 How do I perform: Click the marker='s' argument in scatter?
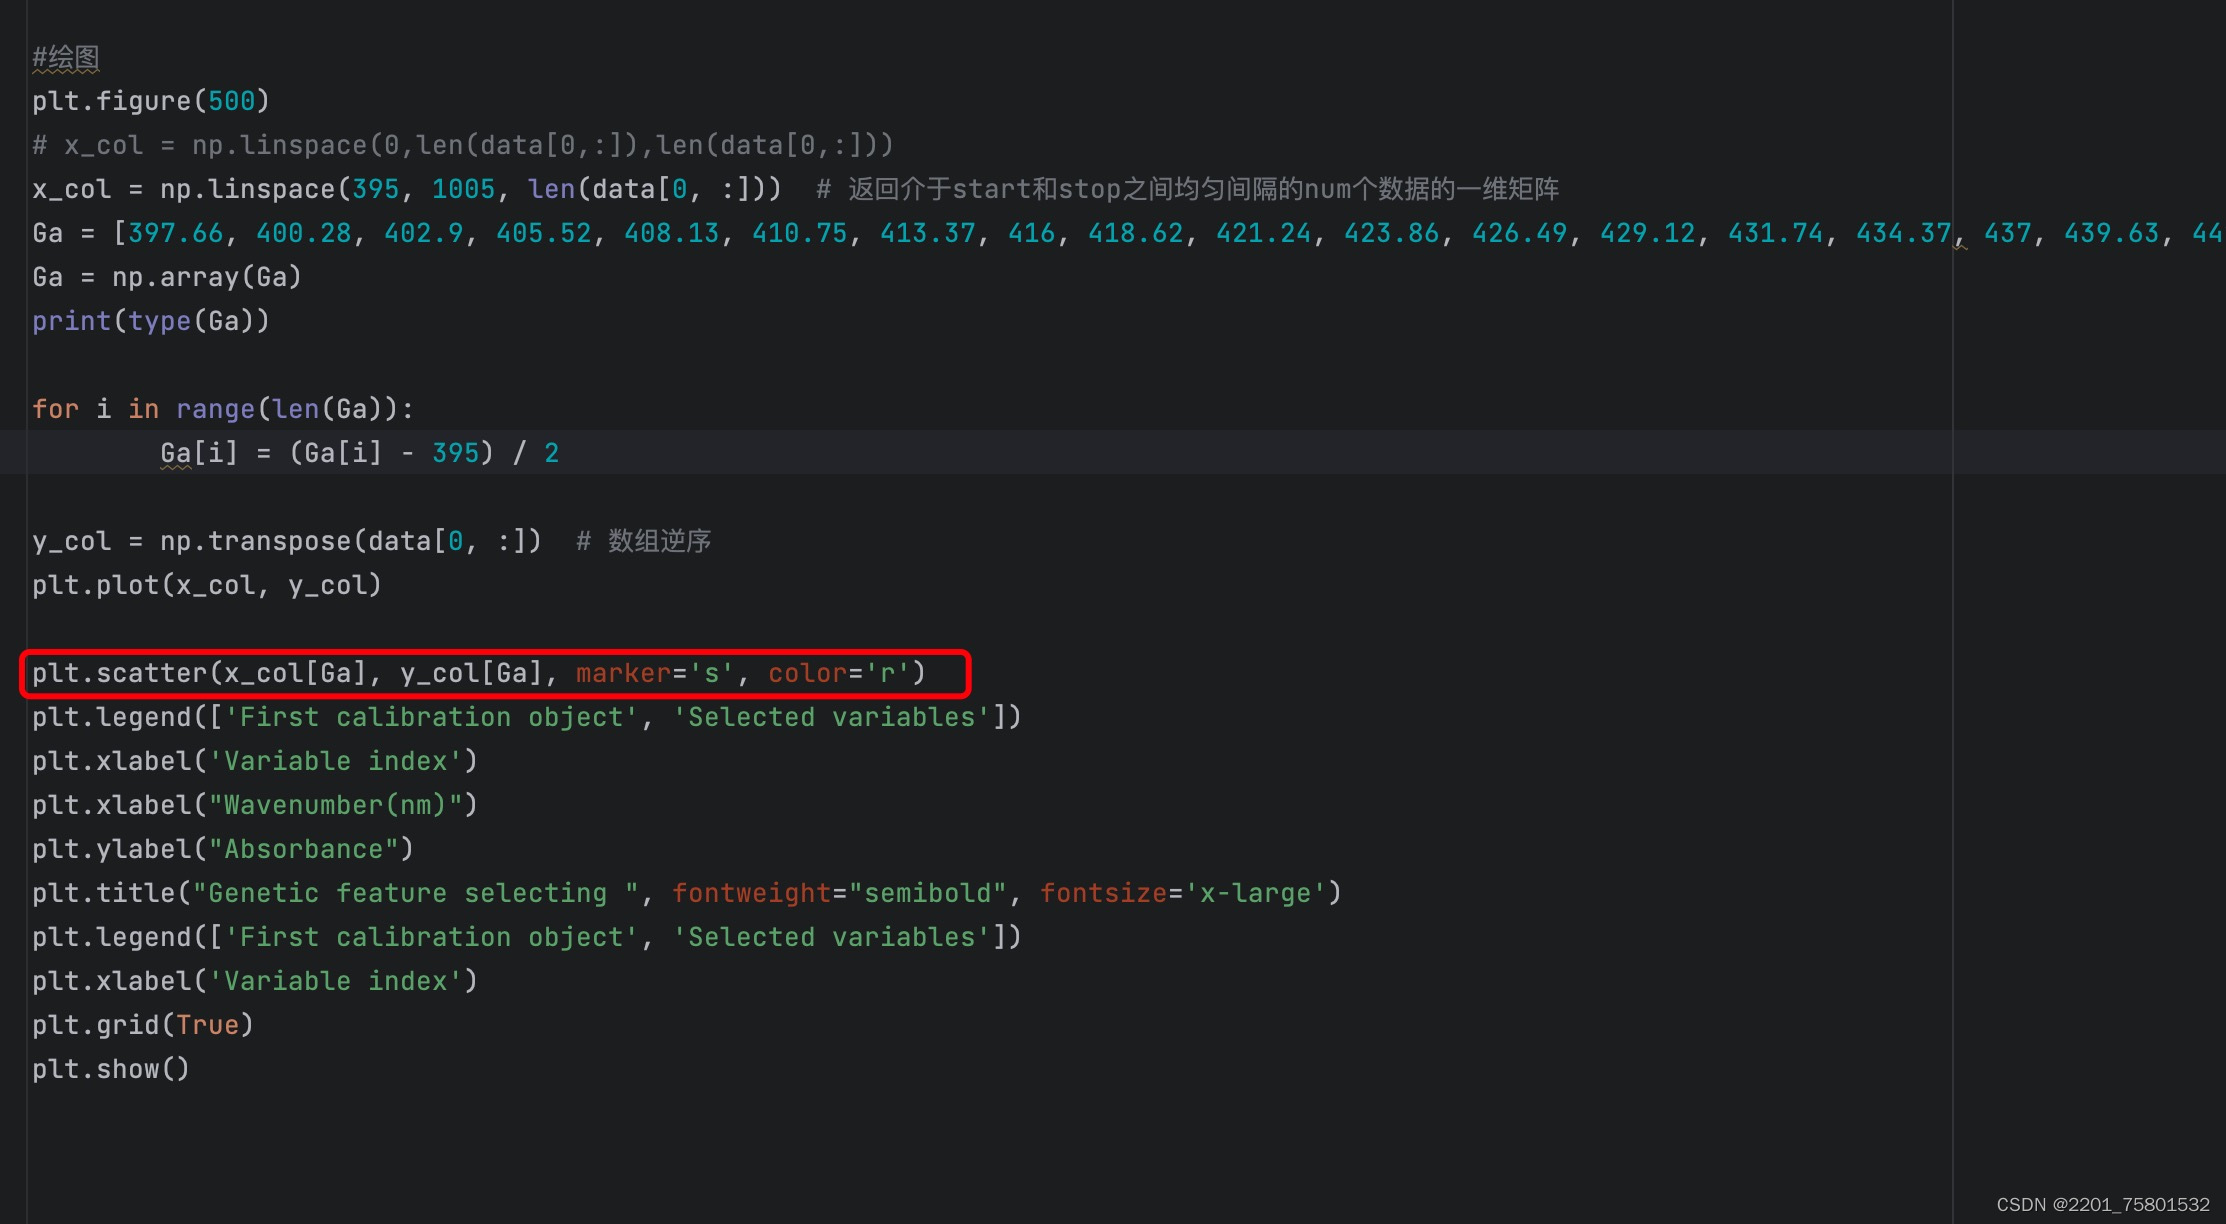[654, 673]
